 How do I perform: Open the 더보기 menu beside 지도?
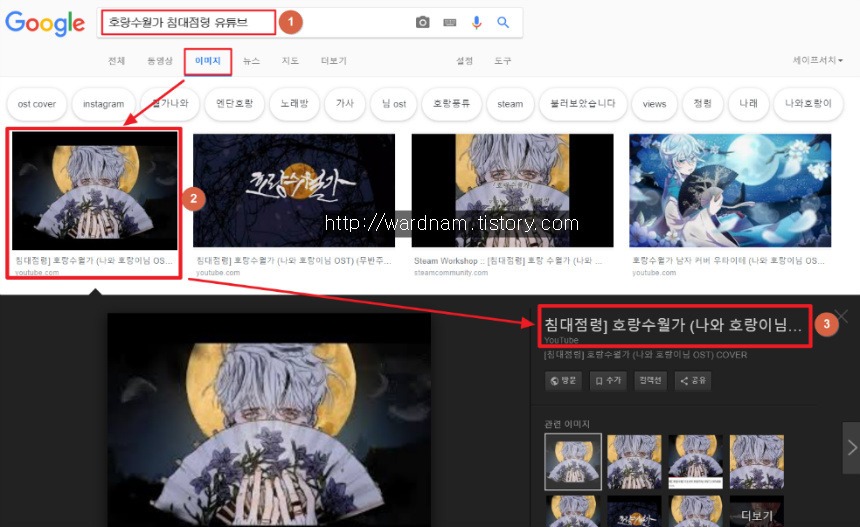coord(333,60)
